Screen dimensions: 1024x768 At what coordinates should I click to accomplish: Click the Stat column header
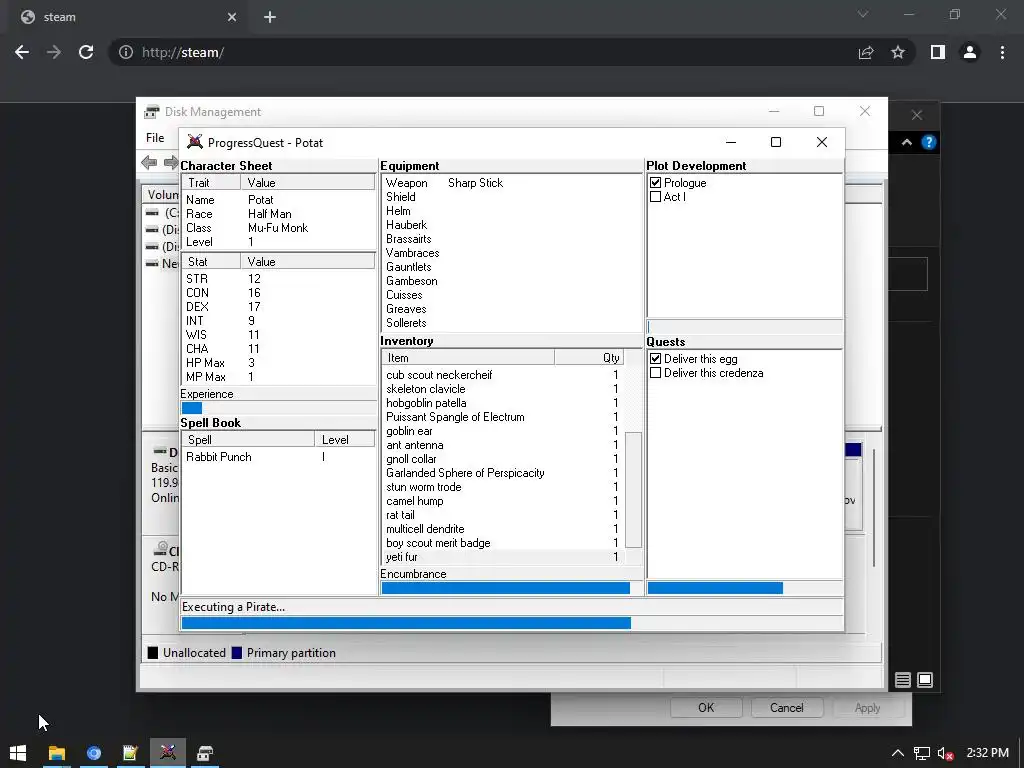click(x=211, y=262)
